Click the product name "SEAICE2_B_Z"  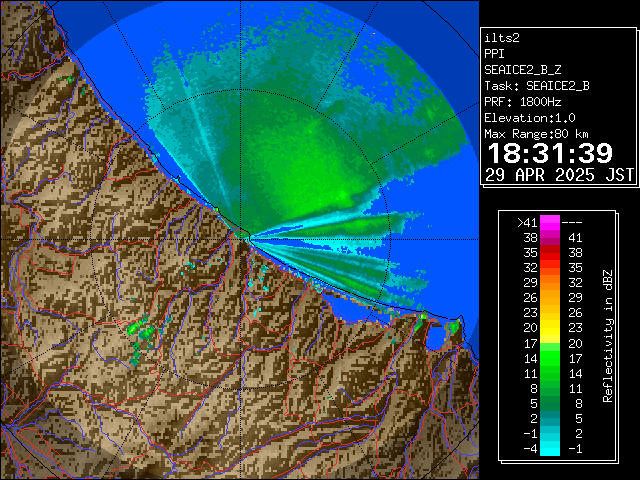(x=522, y=70)
